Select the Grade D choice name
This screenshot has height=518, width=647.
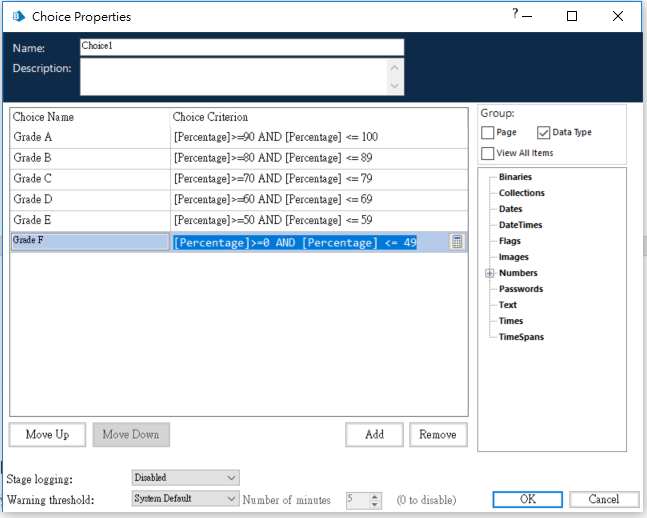click(x=90, y=200)
